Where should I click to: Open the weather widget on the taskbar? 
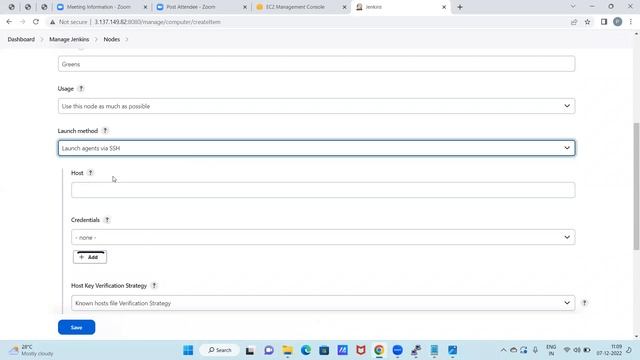pyautogui.click(x=32, y=350)
